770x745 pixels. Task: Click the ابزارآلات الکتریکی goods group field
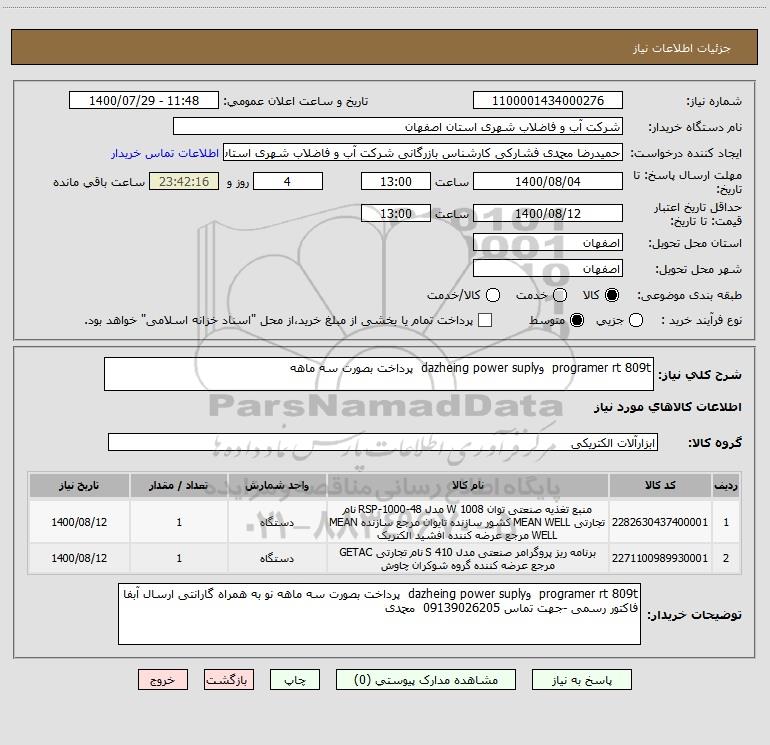(x=383, y=442)
